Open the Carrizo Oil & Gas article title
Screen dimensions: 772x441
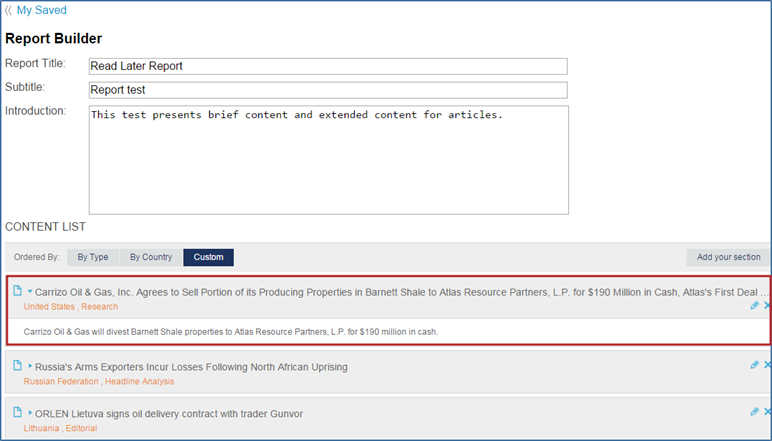[401, 292]
